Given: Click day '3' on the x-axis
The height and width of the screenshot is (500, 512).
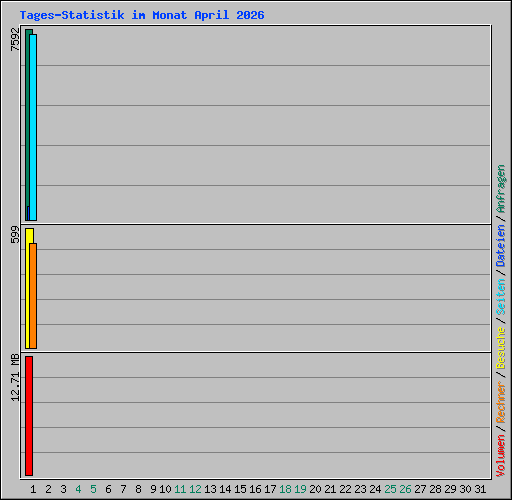Looking at the screenshot, I should tap(63, 489).
